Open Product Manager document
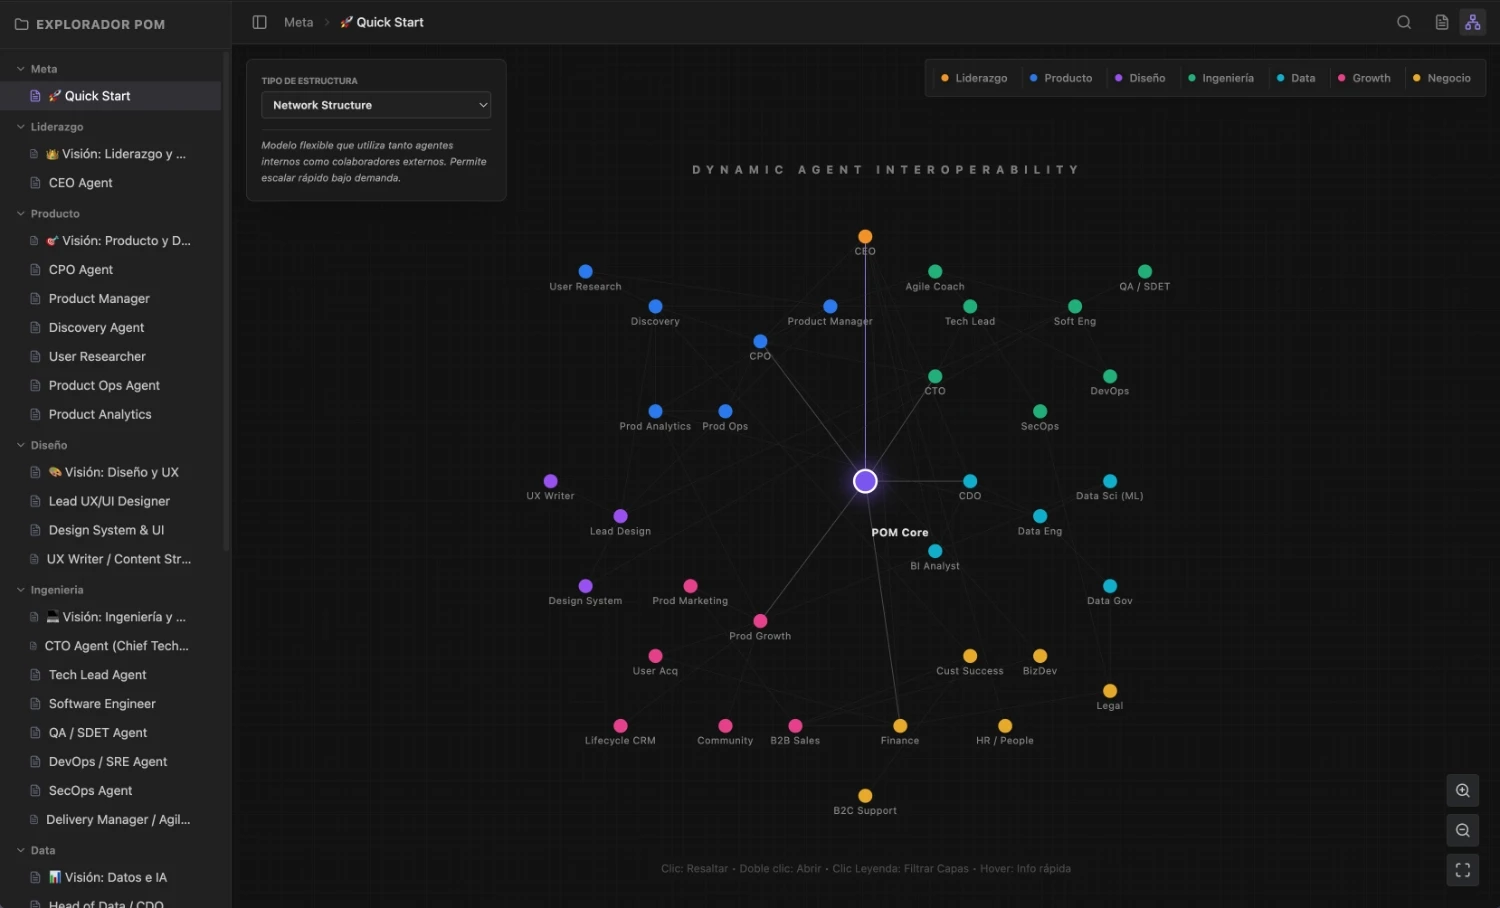This screenshot has width=1500, height=908. 110,299
